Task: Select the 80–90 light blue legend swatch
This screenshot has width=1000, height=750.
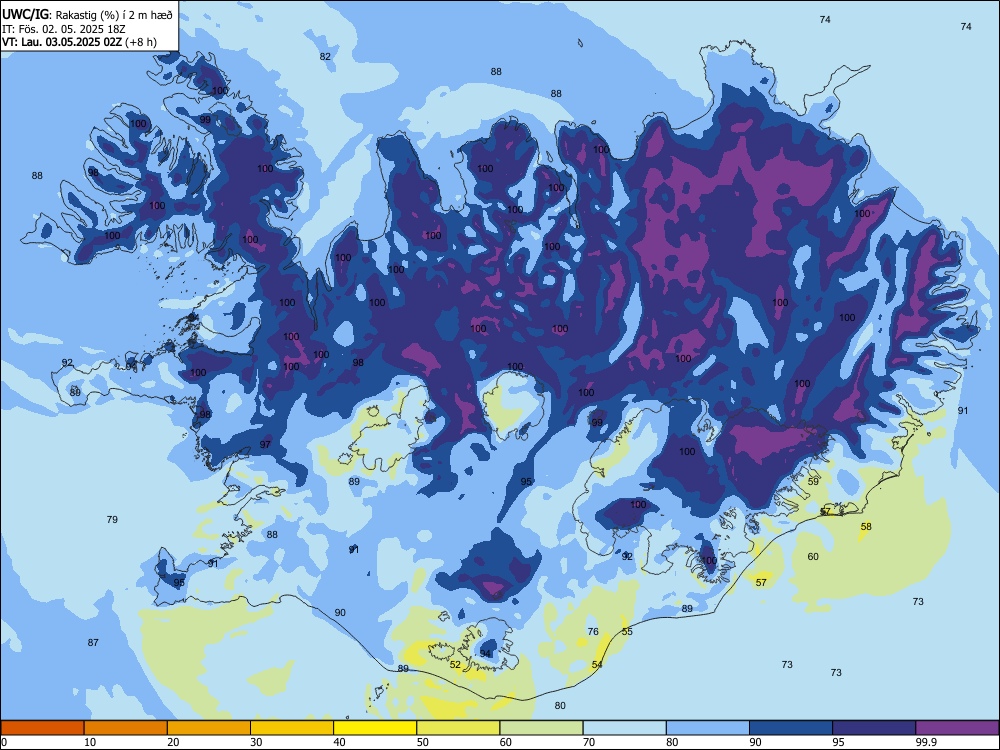Action: (x=708, y=728)
